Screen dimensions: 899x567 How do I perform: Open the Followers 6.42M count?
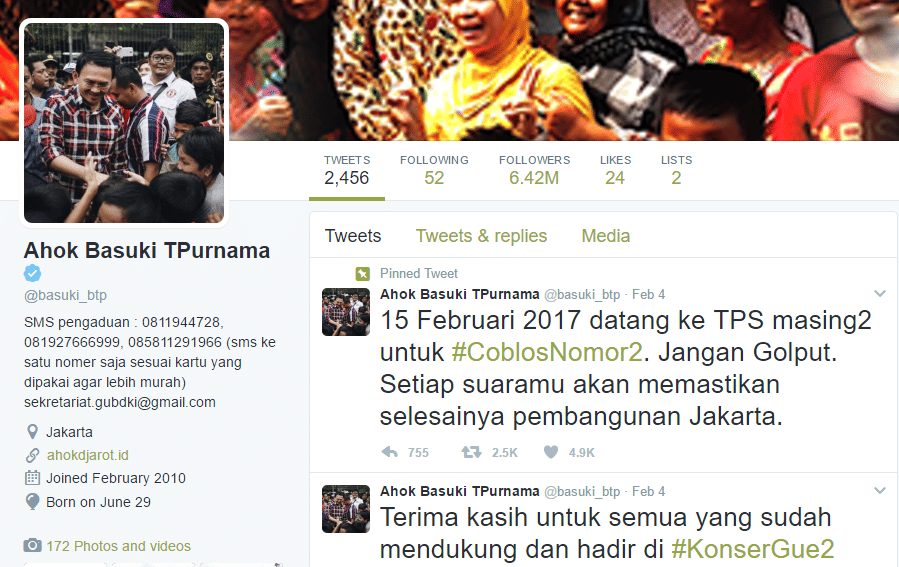coord(534,170)
